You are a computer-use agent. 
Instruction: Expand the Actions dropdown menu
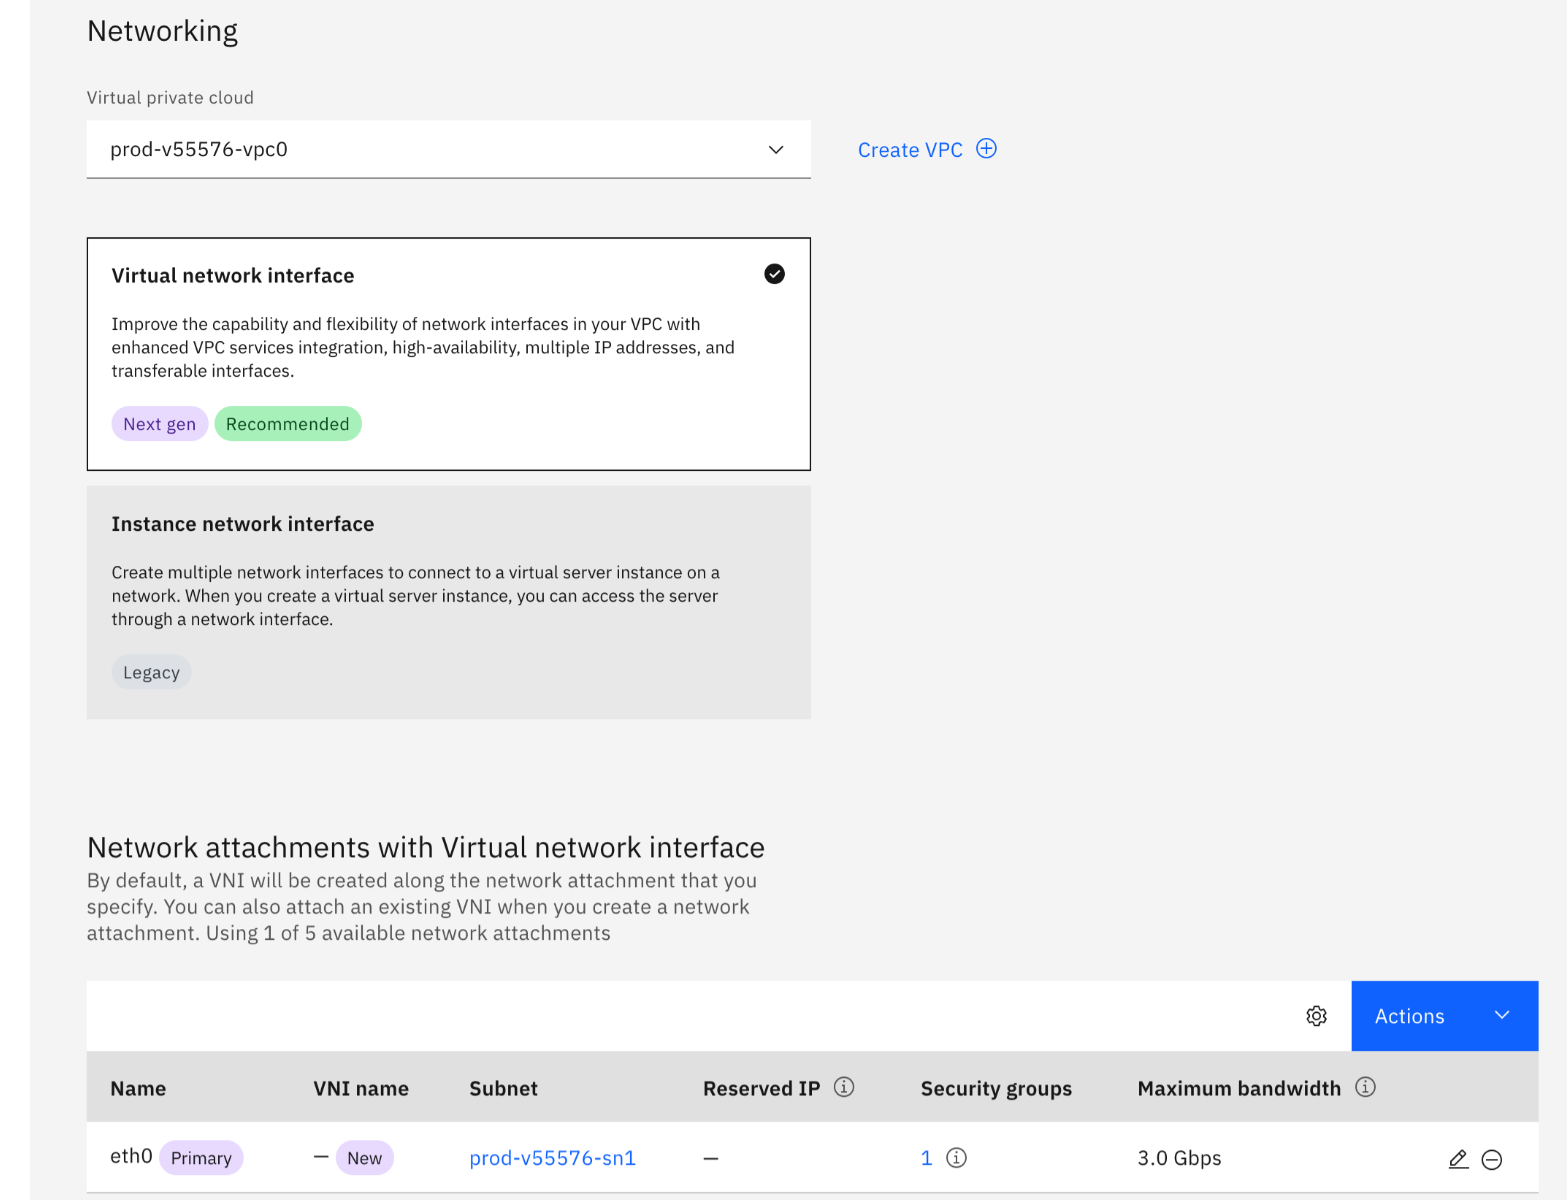point(1443,1016)
